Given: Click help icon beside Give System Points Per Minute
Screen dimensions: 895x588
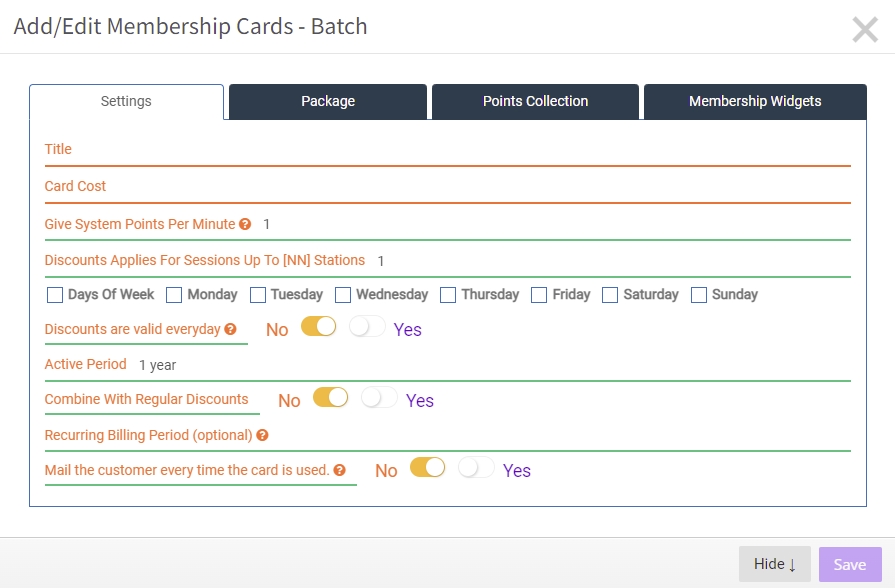Looking at the screenshot, I should click(x=245, y=224).
